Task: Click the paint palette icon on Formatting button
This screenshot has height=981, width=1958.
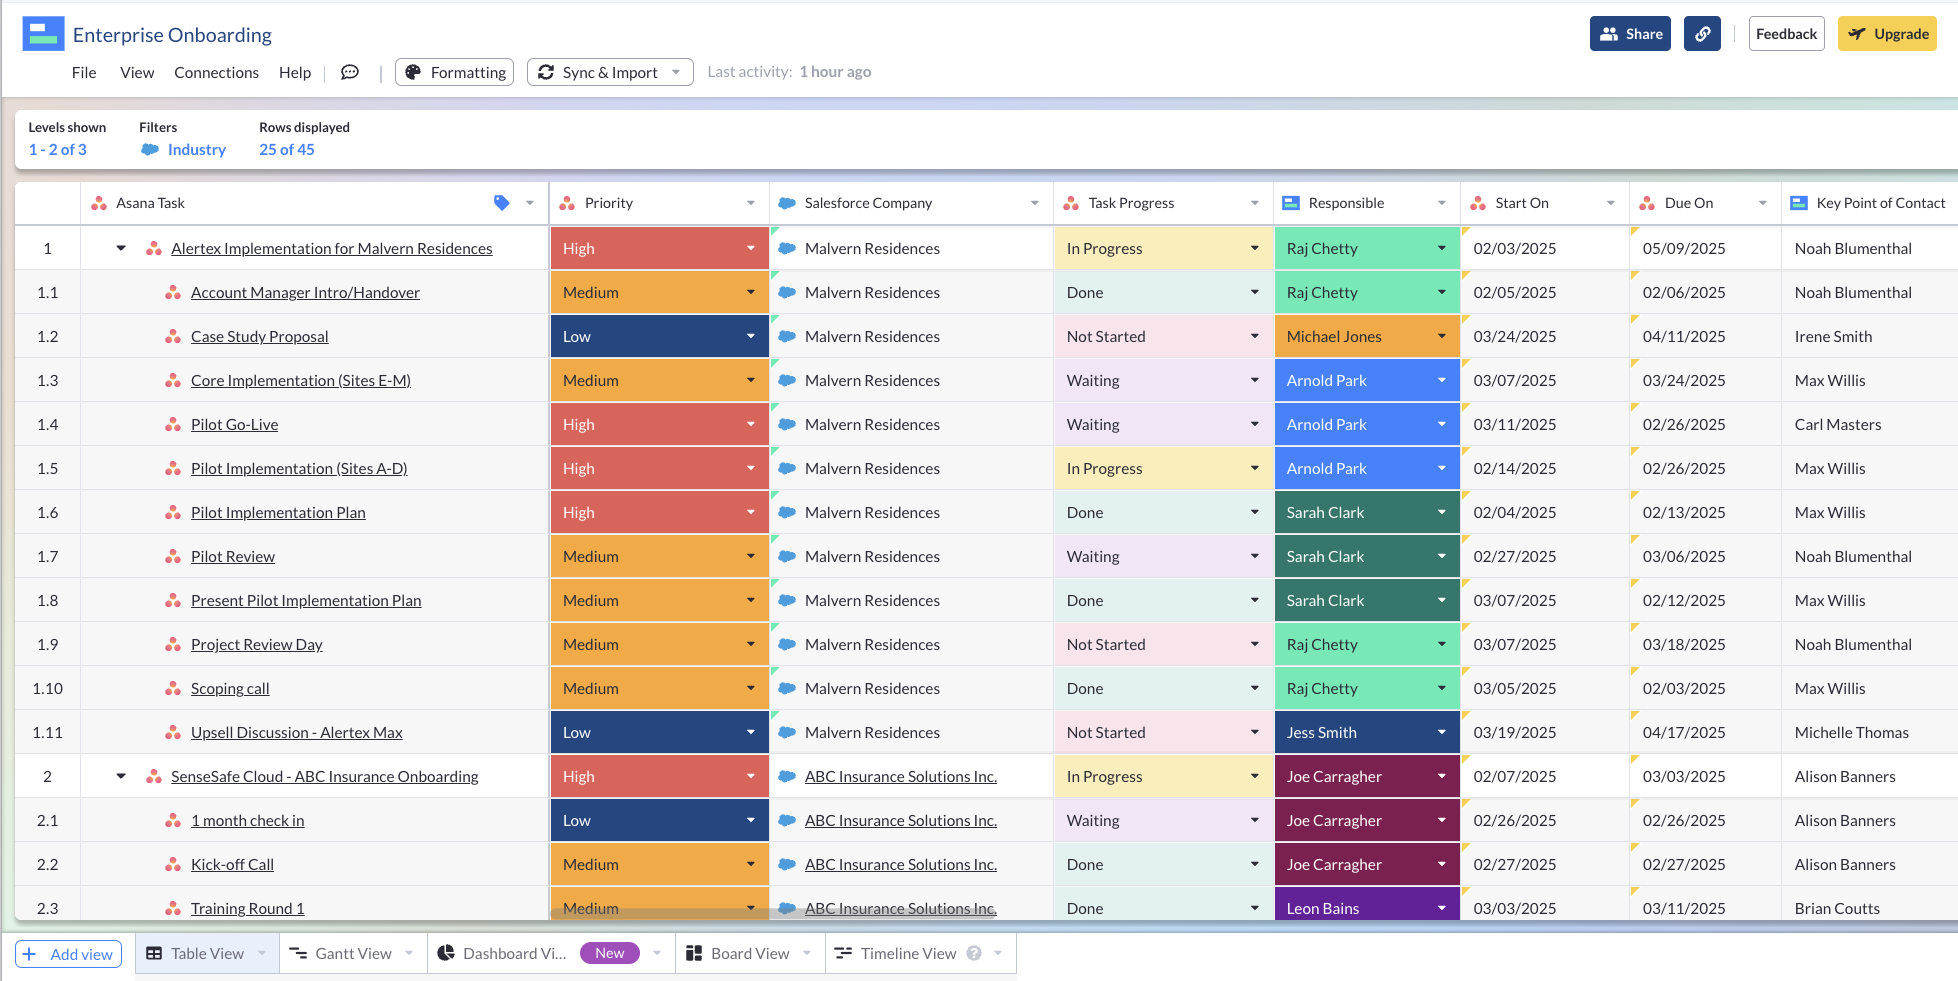Action: (x=413, y=72)
